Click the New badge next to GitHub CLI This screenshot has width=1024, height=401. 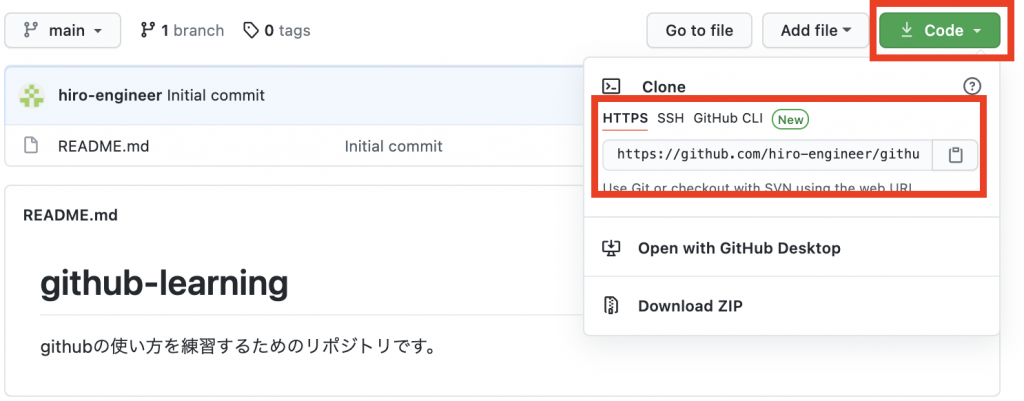tap(791, 120)
